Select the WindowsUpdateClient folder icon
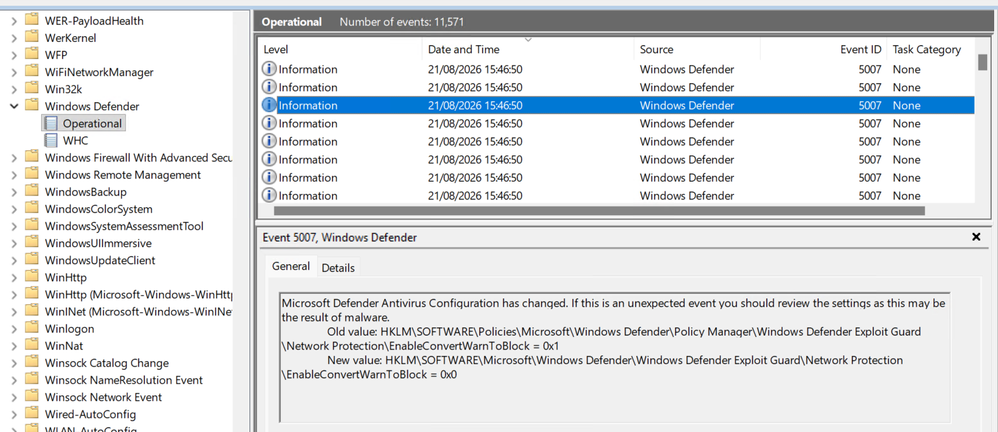 (x=31, y=260)
